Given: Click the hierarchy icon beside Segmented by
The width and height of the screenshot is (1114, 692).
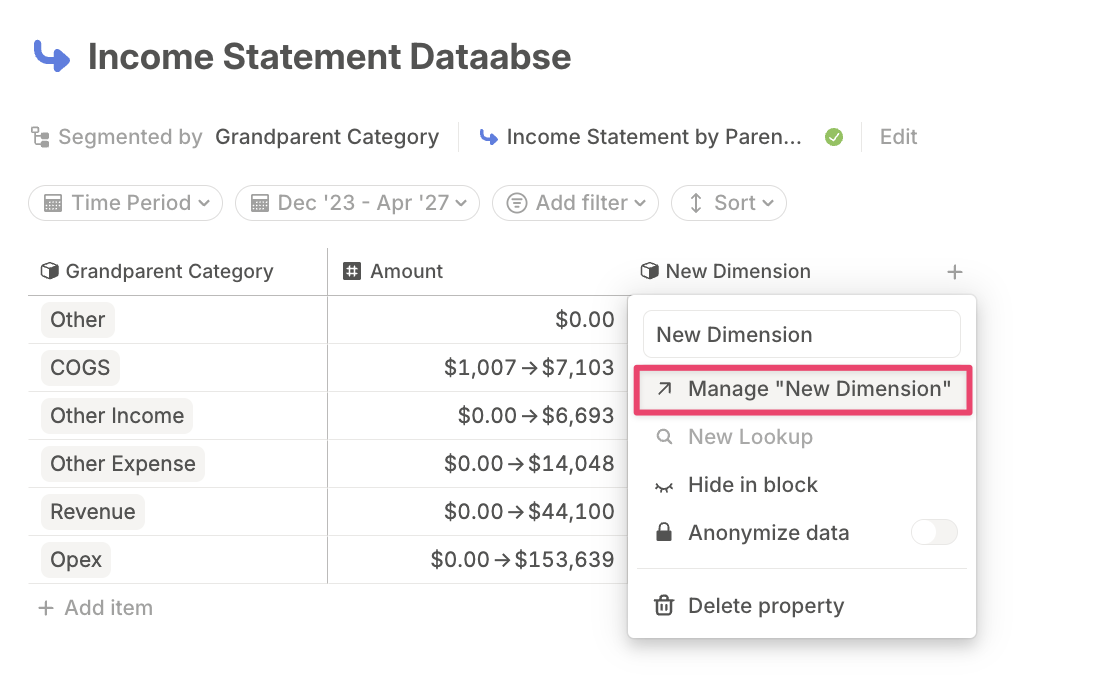Looking at the screenshot, I should pos(40,137).
